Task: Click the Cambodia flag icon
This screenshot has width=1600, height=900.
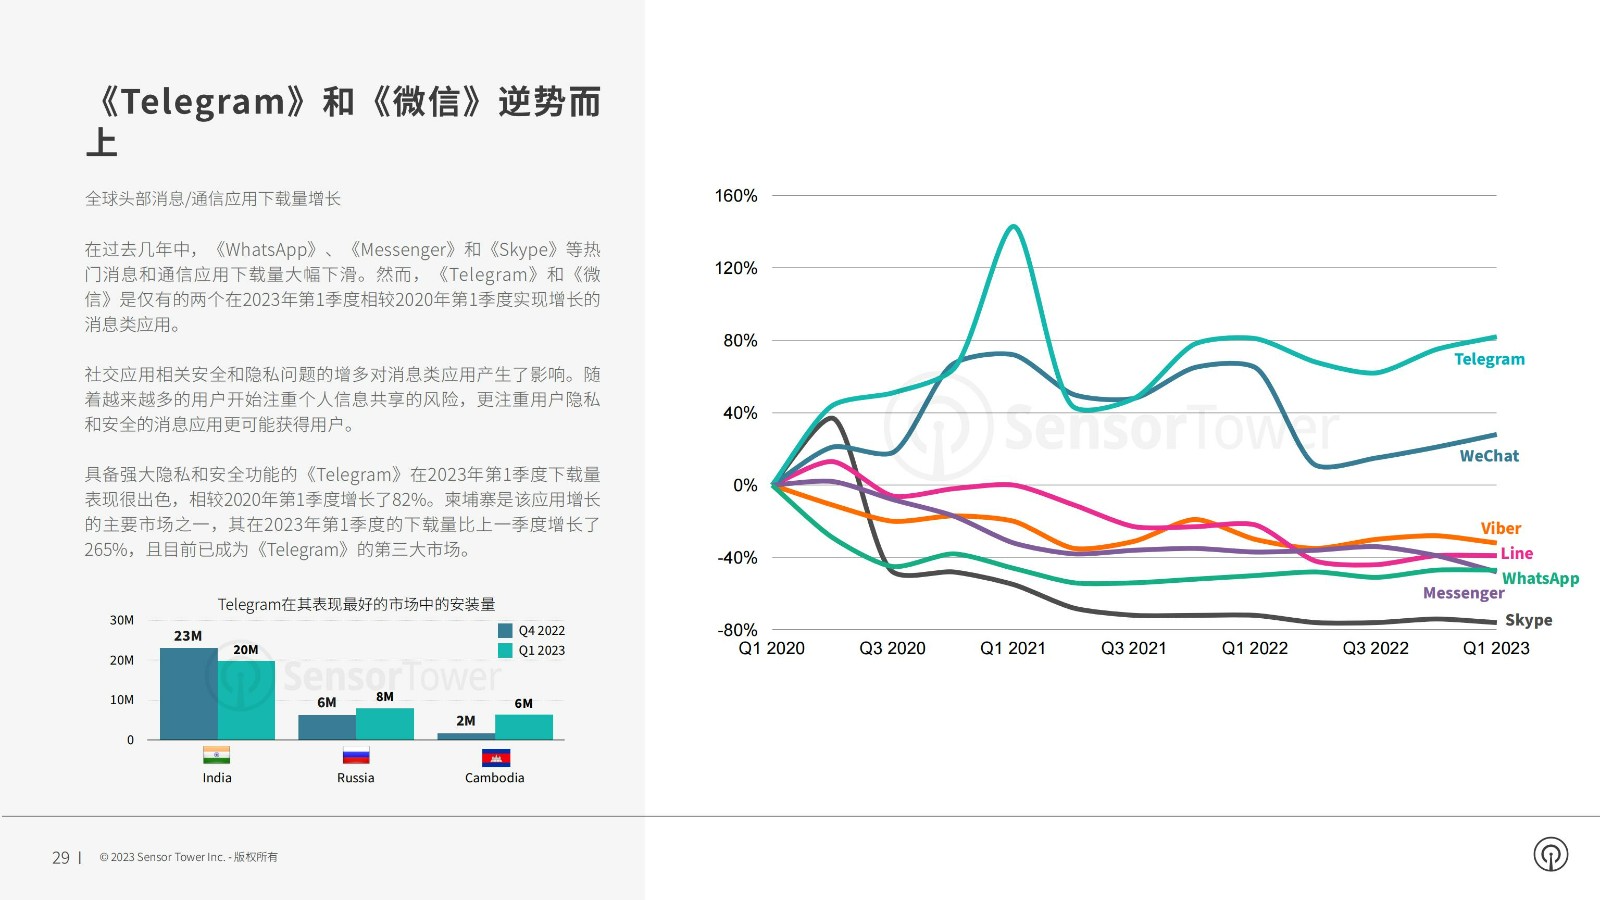Action: pos(495,757)
